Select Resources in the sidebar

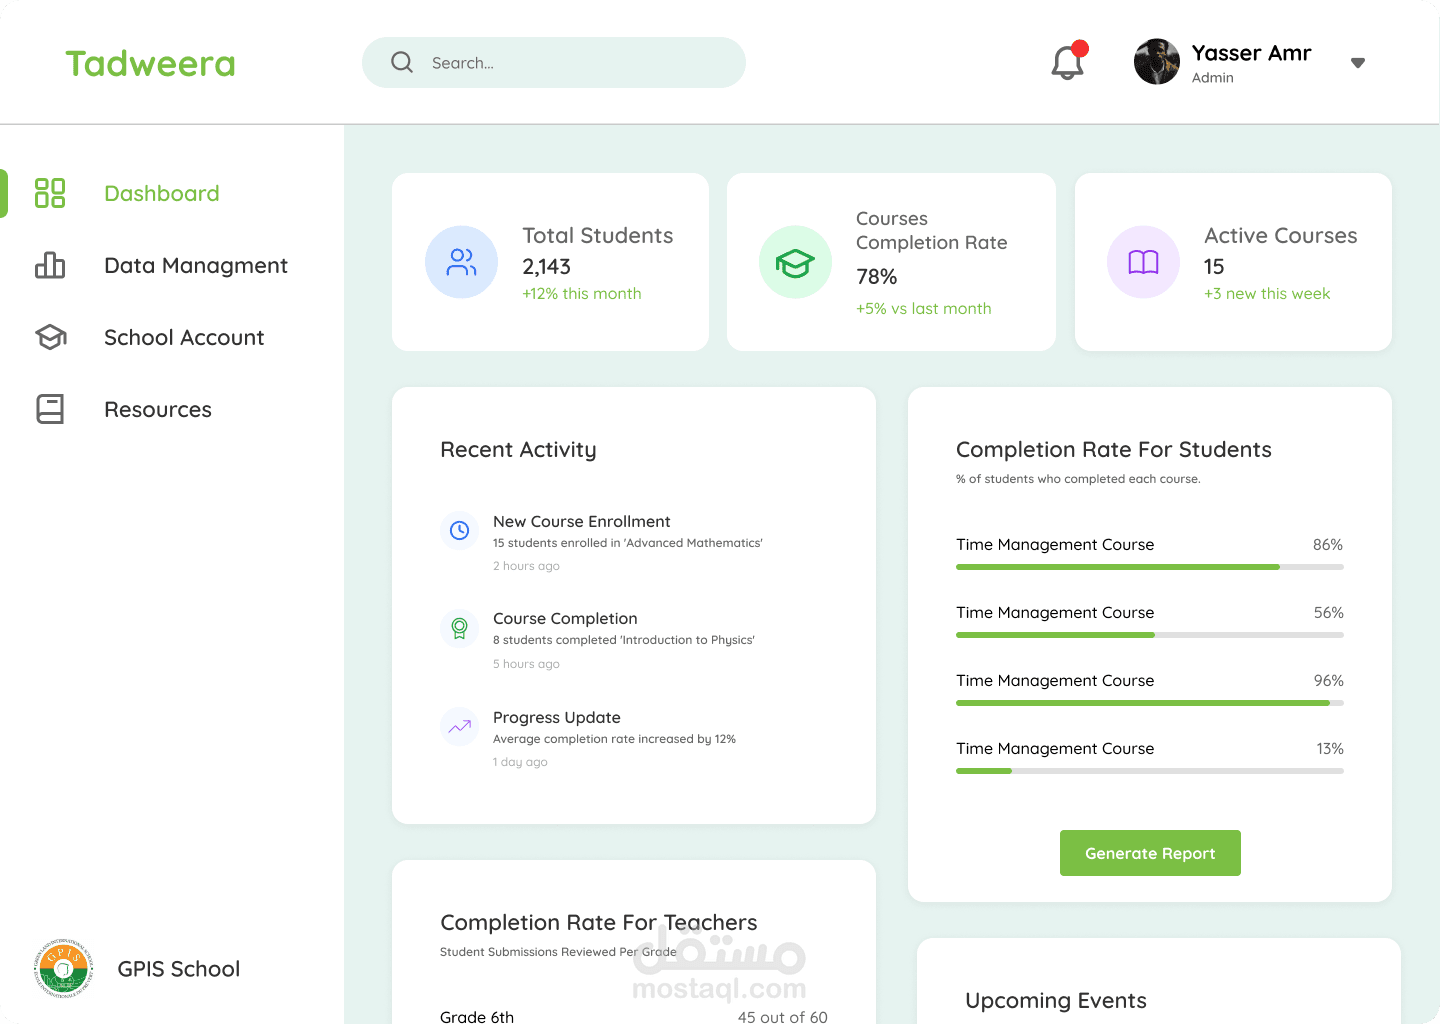click(x=158, y=409)
